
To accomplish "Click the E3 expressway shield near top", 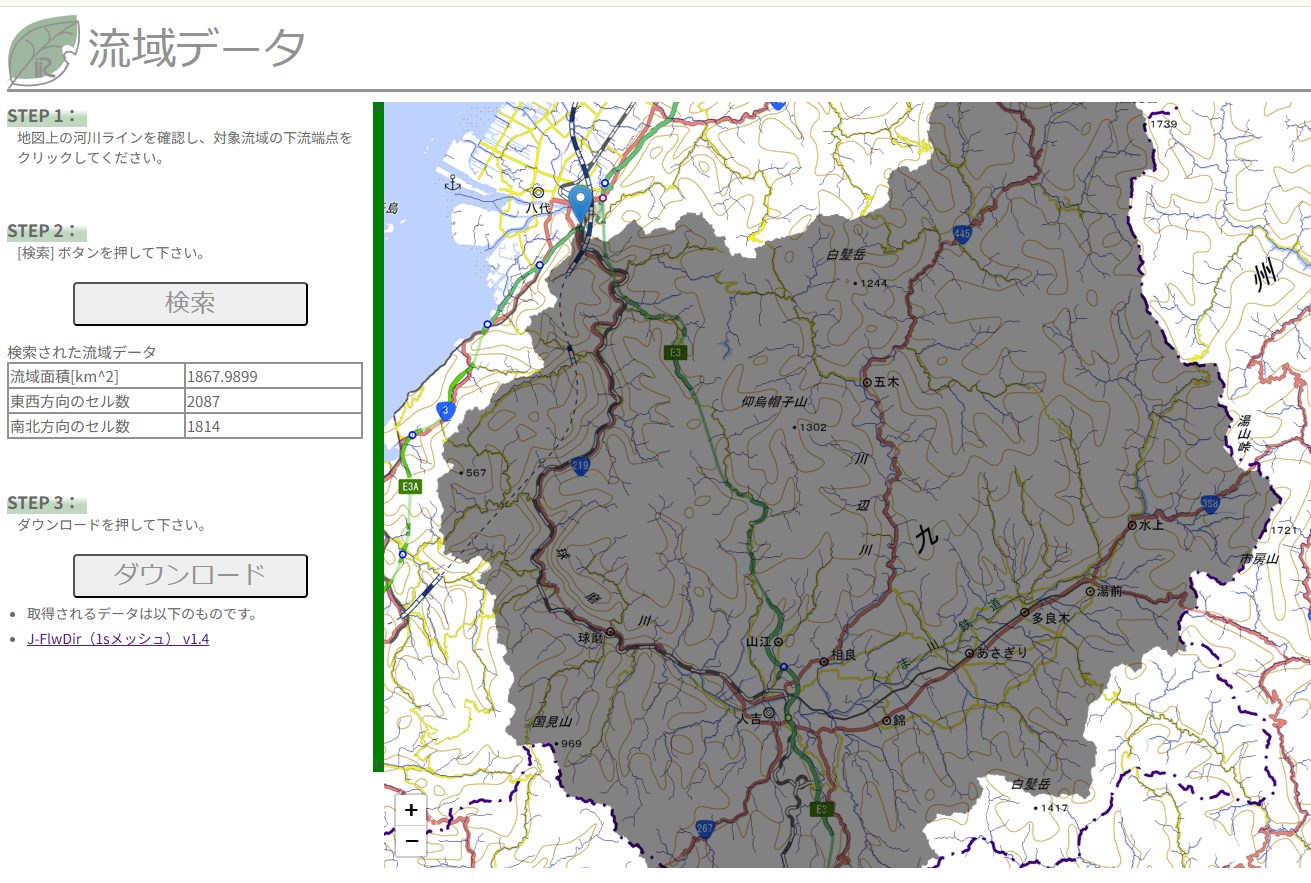I will pyautogui.click(x=677, y=352).
